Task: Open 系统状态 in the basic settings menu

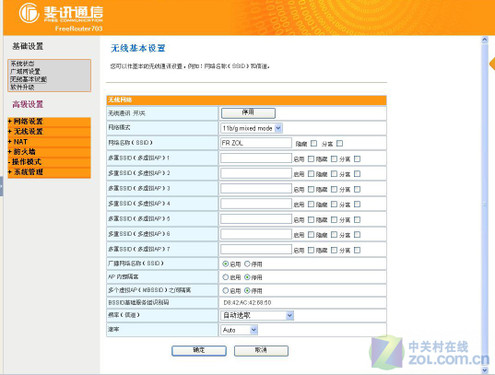Action: tap(22, 64)
